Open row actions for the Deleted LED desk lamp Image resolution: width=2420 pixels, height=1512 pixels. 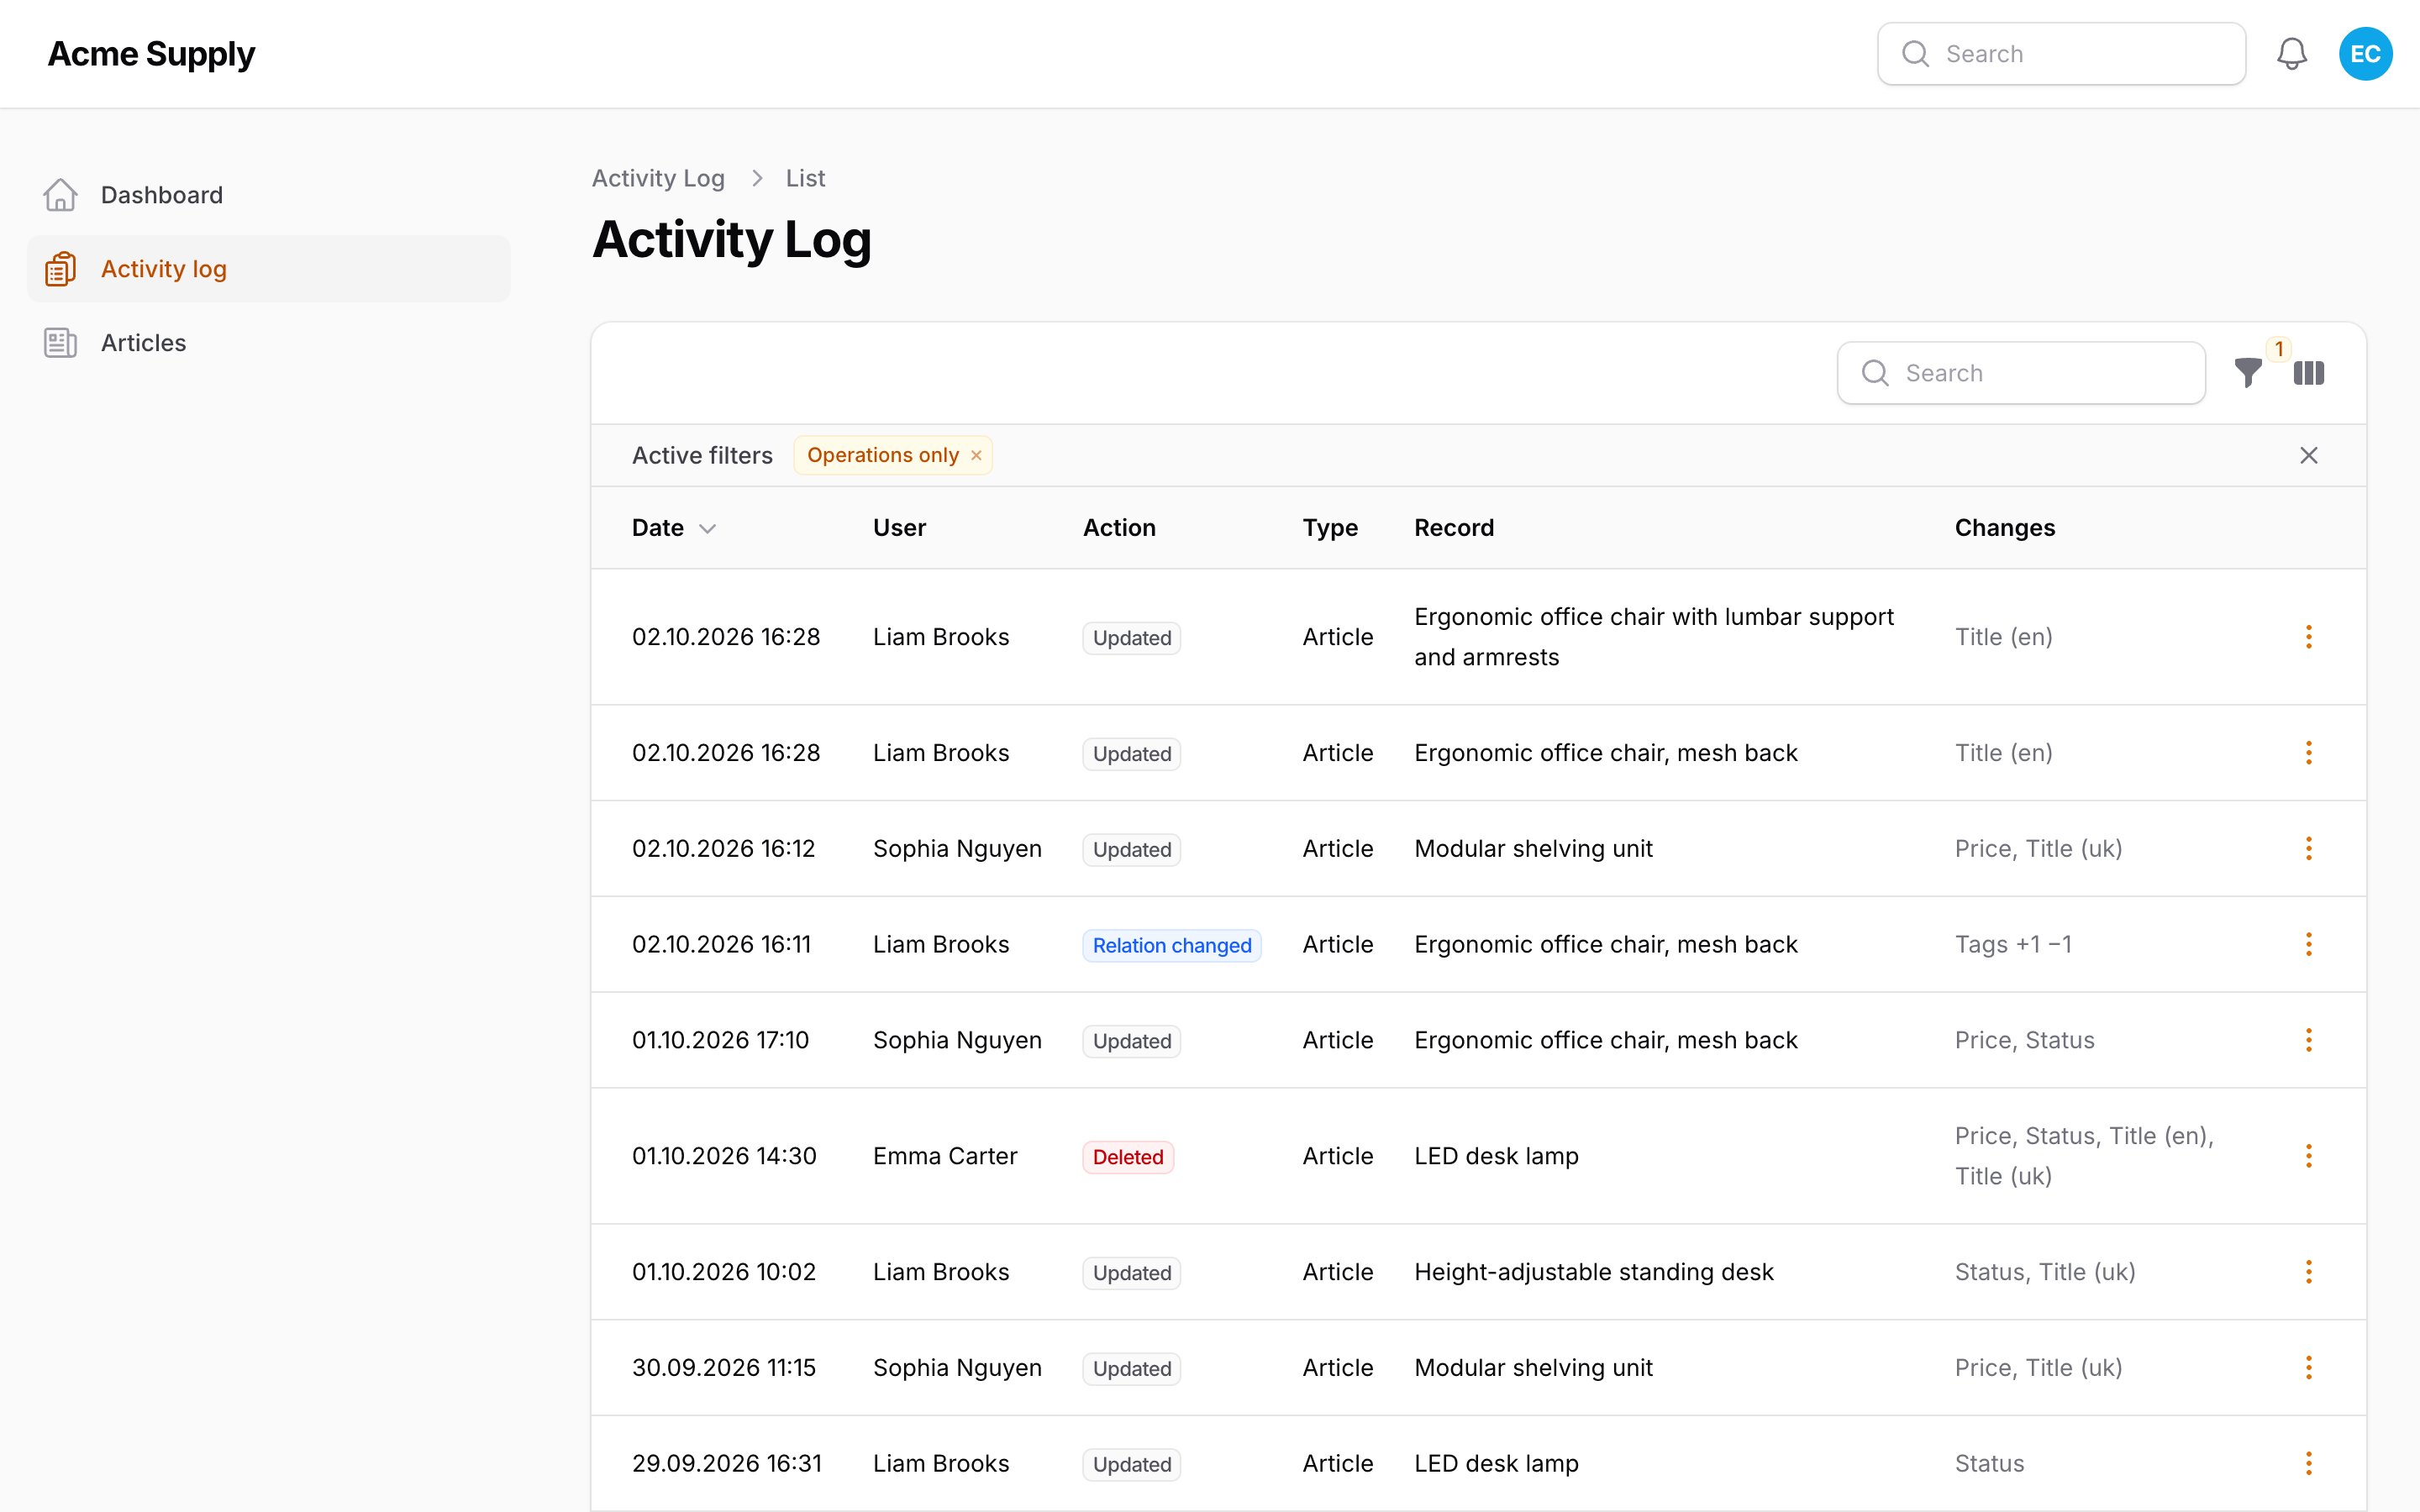pyautogui.click(x=2308, y=1157)
